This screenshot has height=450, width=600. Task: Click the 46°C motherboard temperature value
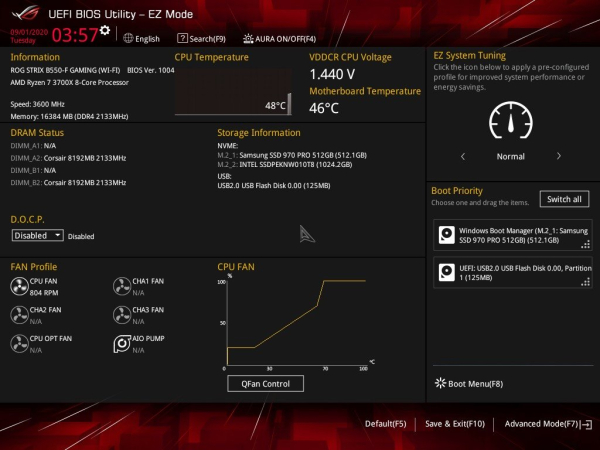[x=324, y=108]
